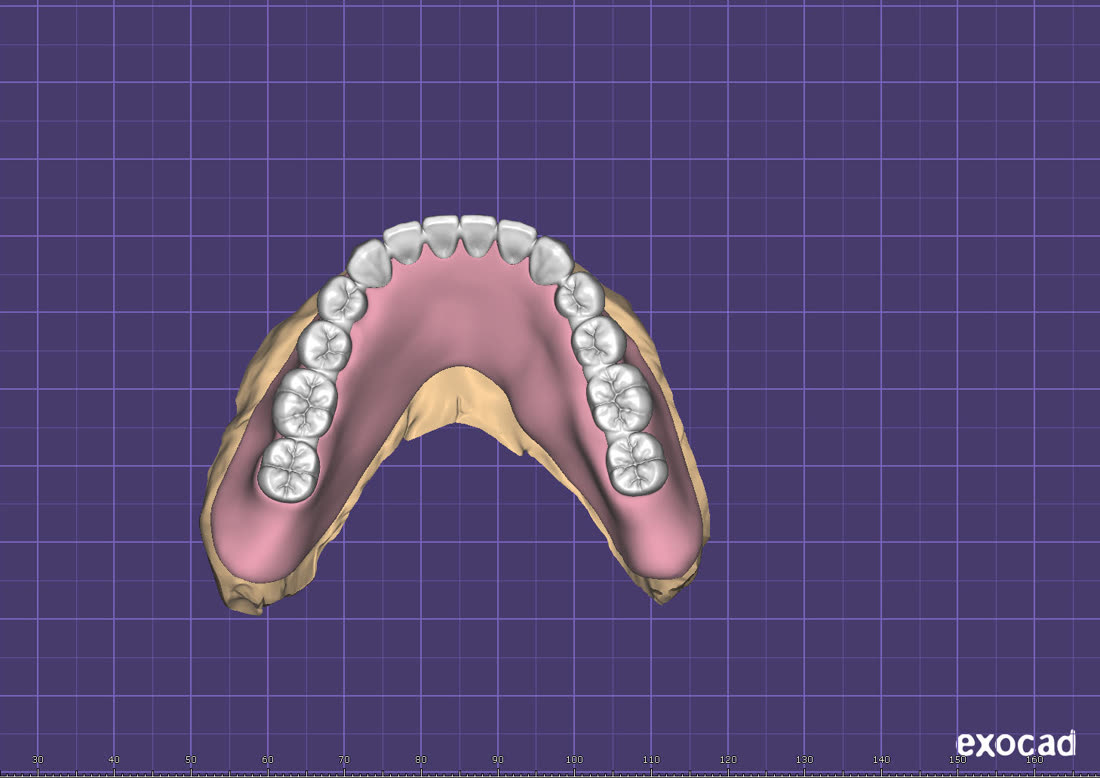Click the second-from-back molar on the left side
The width and height of the screenshot is (1100, 778).
pos(304,403)
